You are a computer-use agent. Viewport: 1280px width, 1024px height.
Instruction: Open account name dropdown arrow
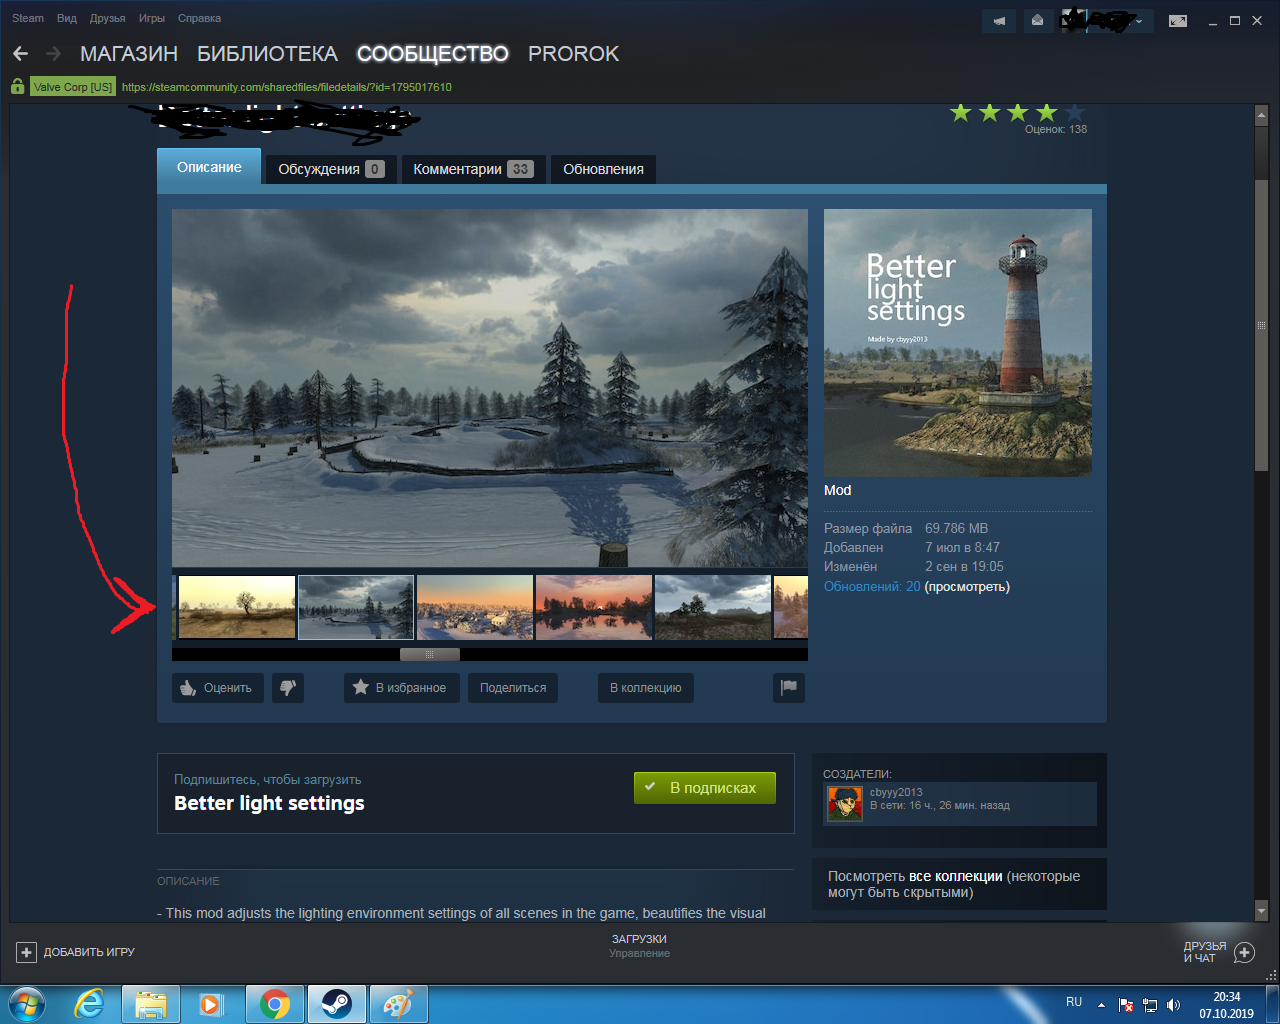1138,21
